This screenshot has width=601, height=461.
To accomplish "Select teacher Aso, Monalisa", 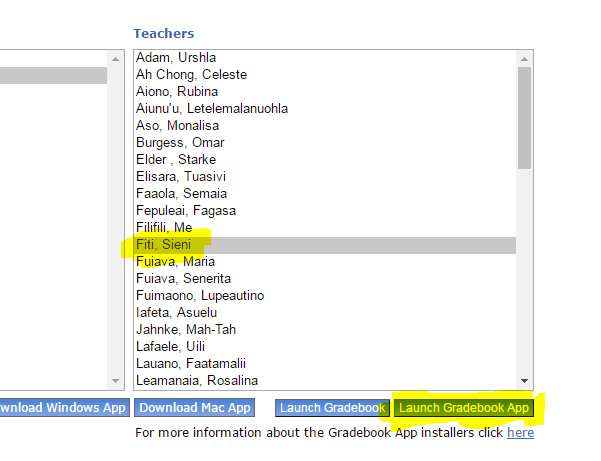I will [325, 125].
